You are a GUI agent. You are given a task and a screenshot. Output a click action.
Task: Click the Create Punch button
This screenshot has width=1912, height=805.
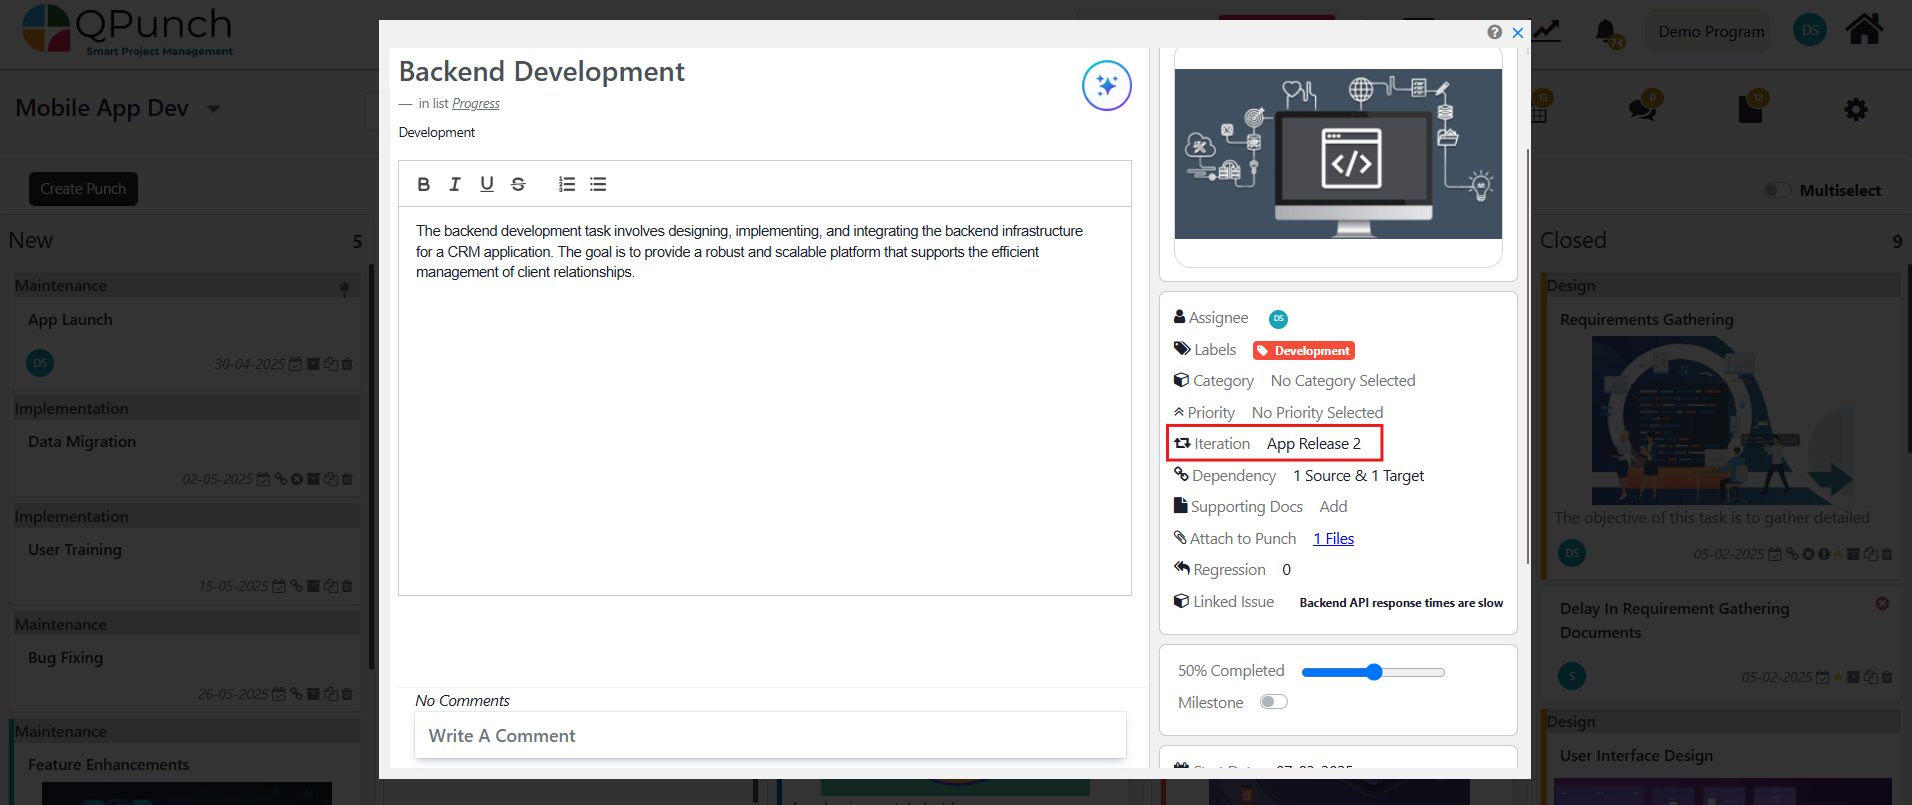pos(83,189)
